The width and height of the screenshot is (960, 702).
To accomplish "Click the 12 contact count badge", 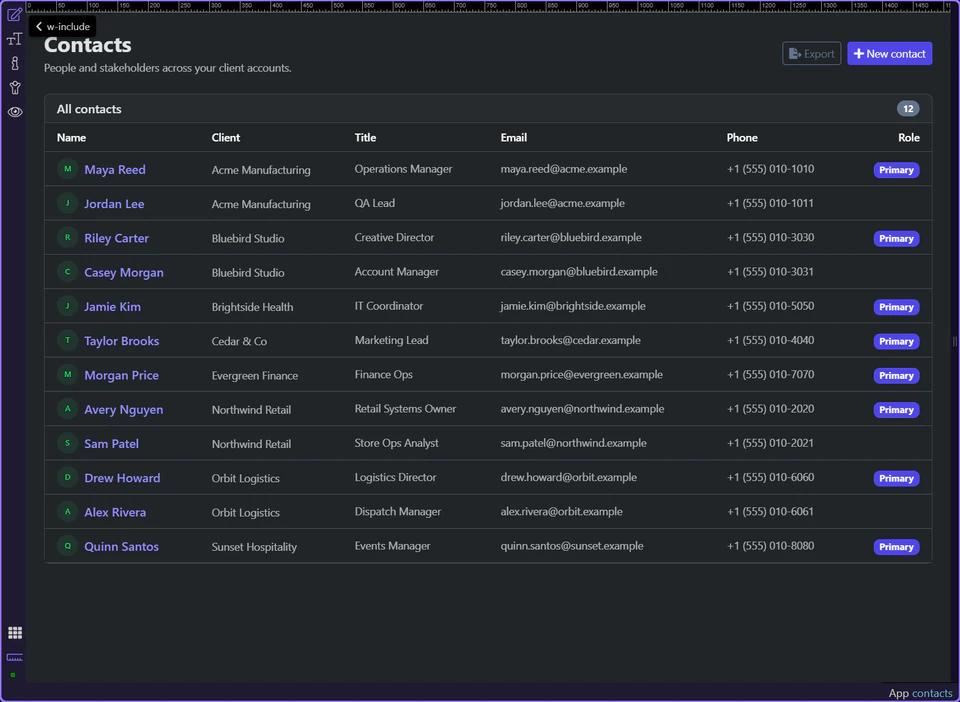I will tap(907, 109).
